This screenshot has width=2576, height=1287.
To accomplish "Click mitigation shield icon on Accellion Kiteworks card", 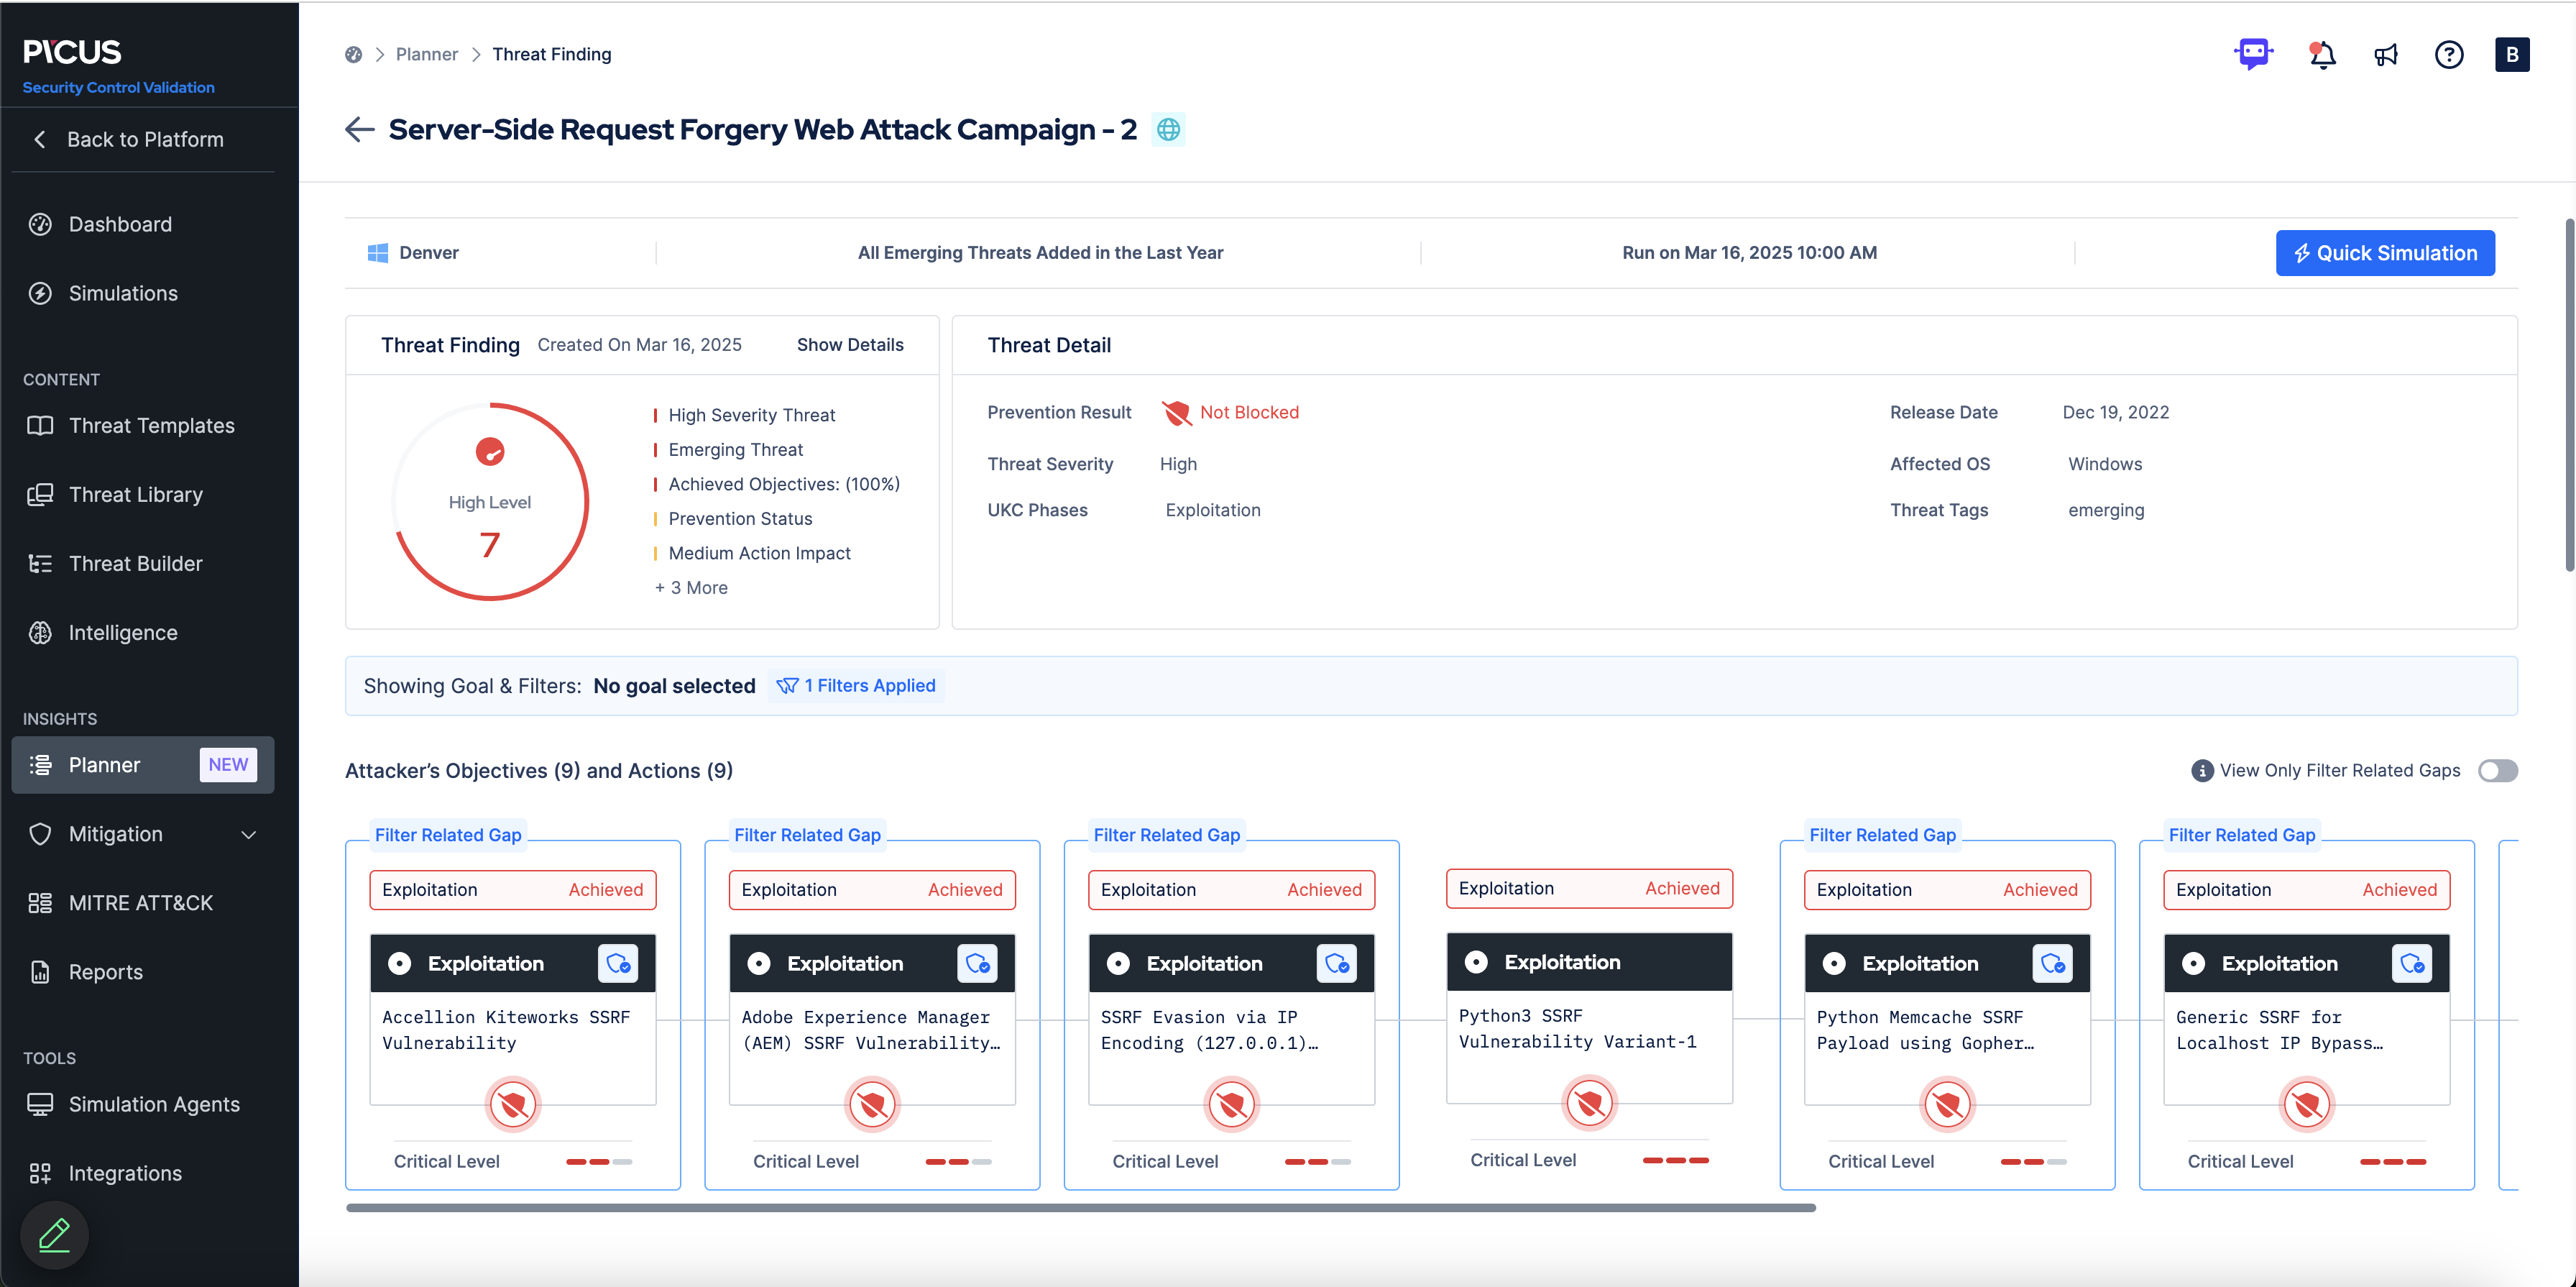I will click(x=618, y=964).
